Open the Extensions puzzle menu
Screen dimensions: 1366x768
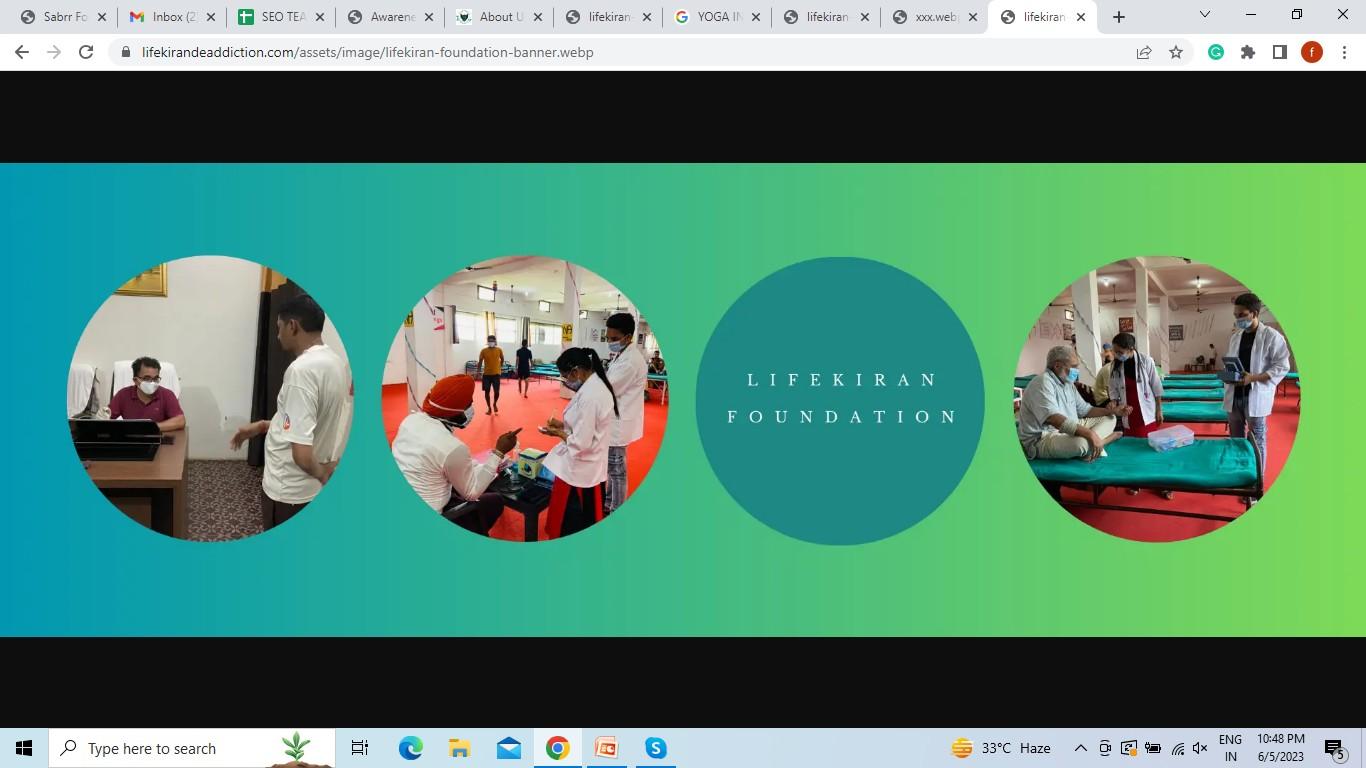1248,52
